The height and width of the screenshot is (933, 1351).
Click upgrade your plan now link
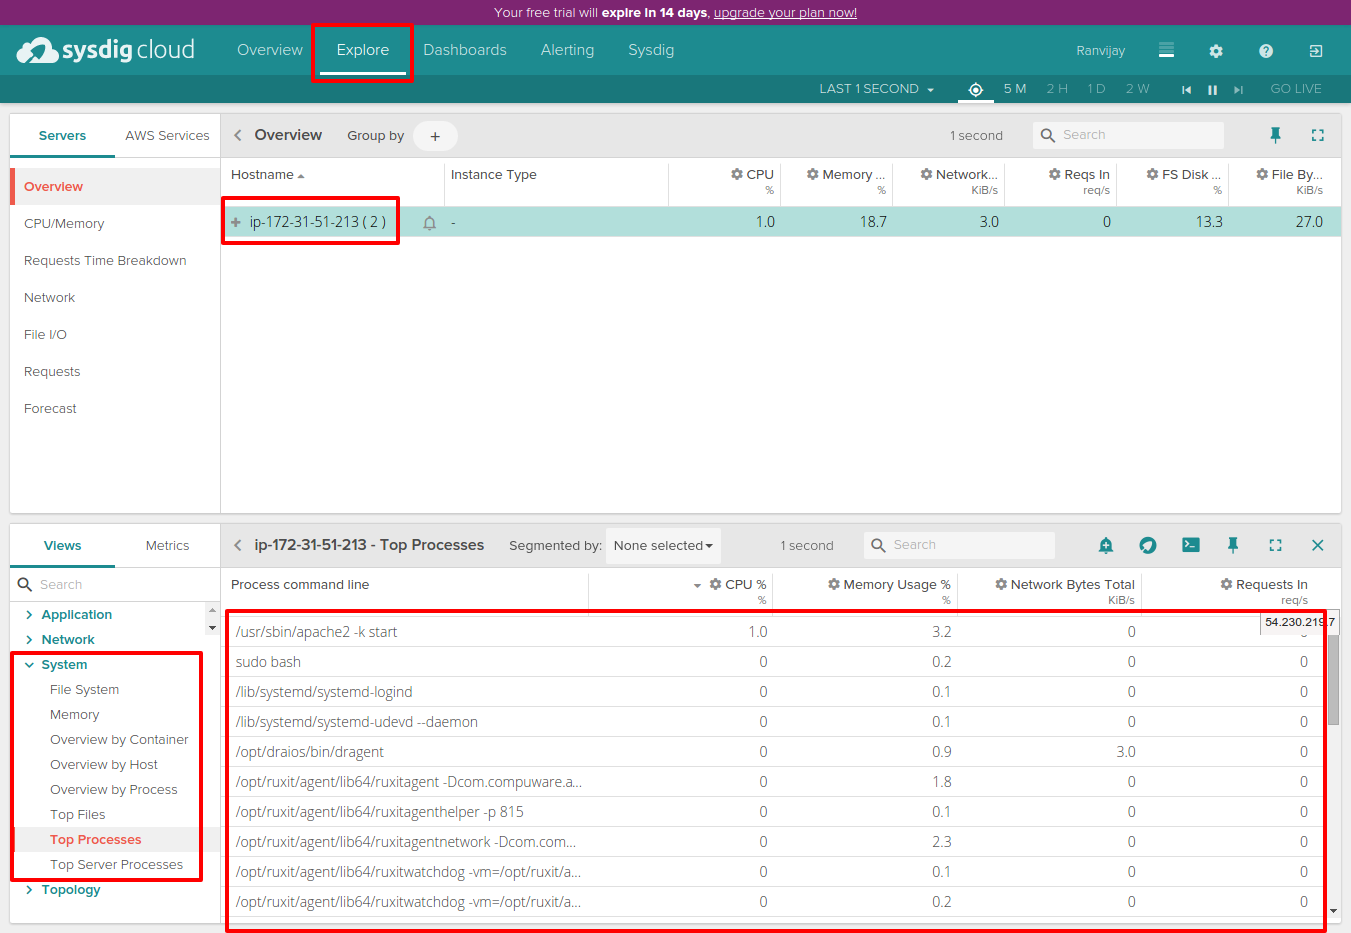785,13
